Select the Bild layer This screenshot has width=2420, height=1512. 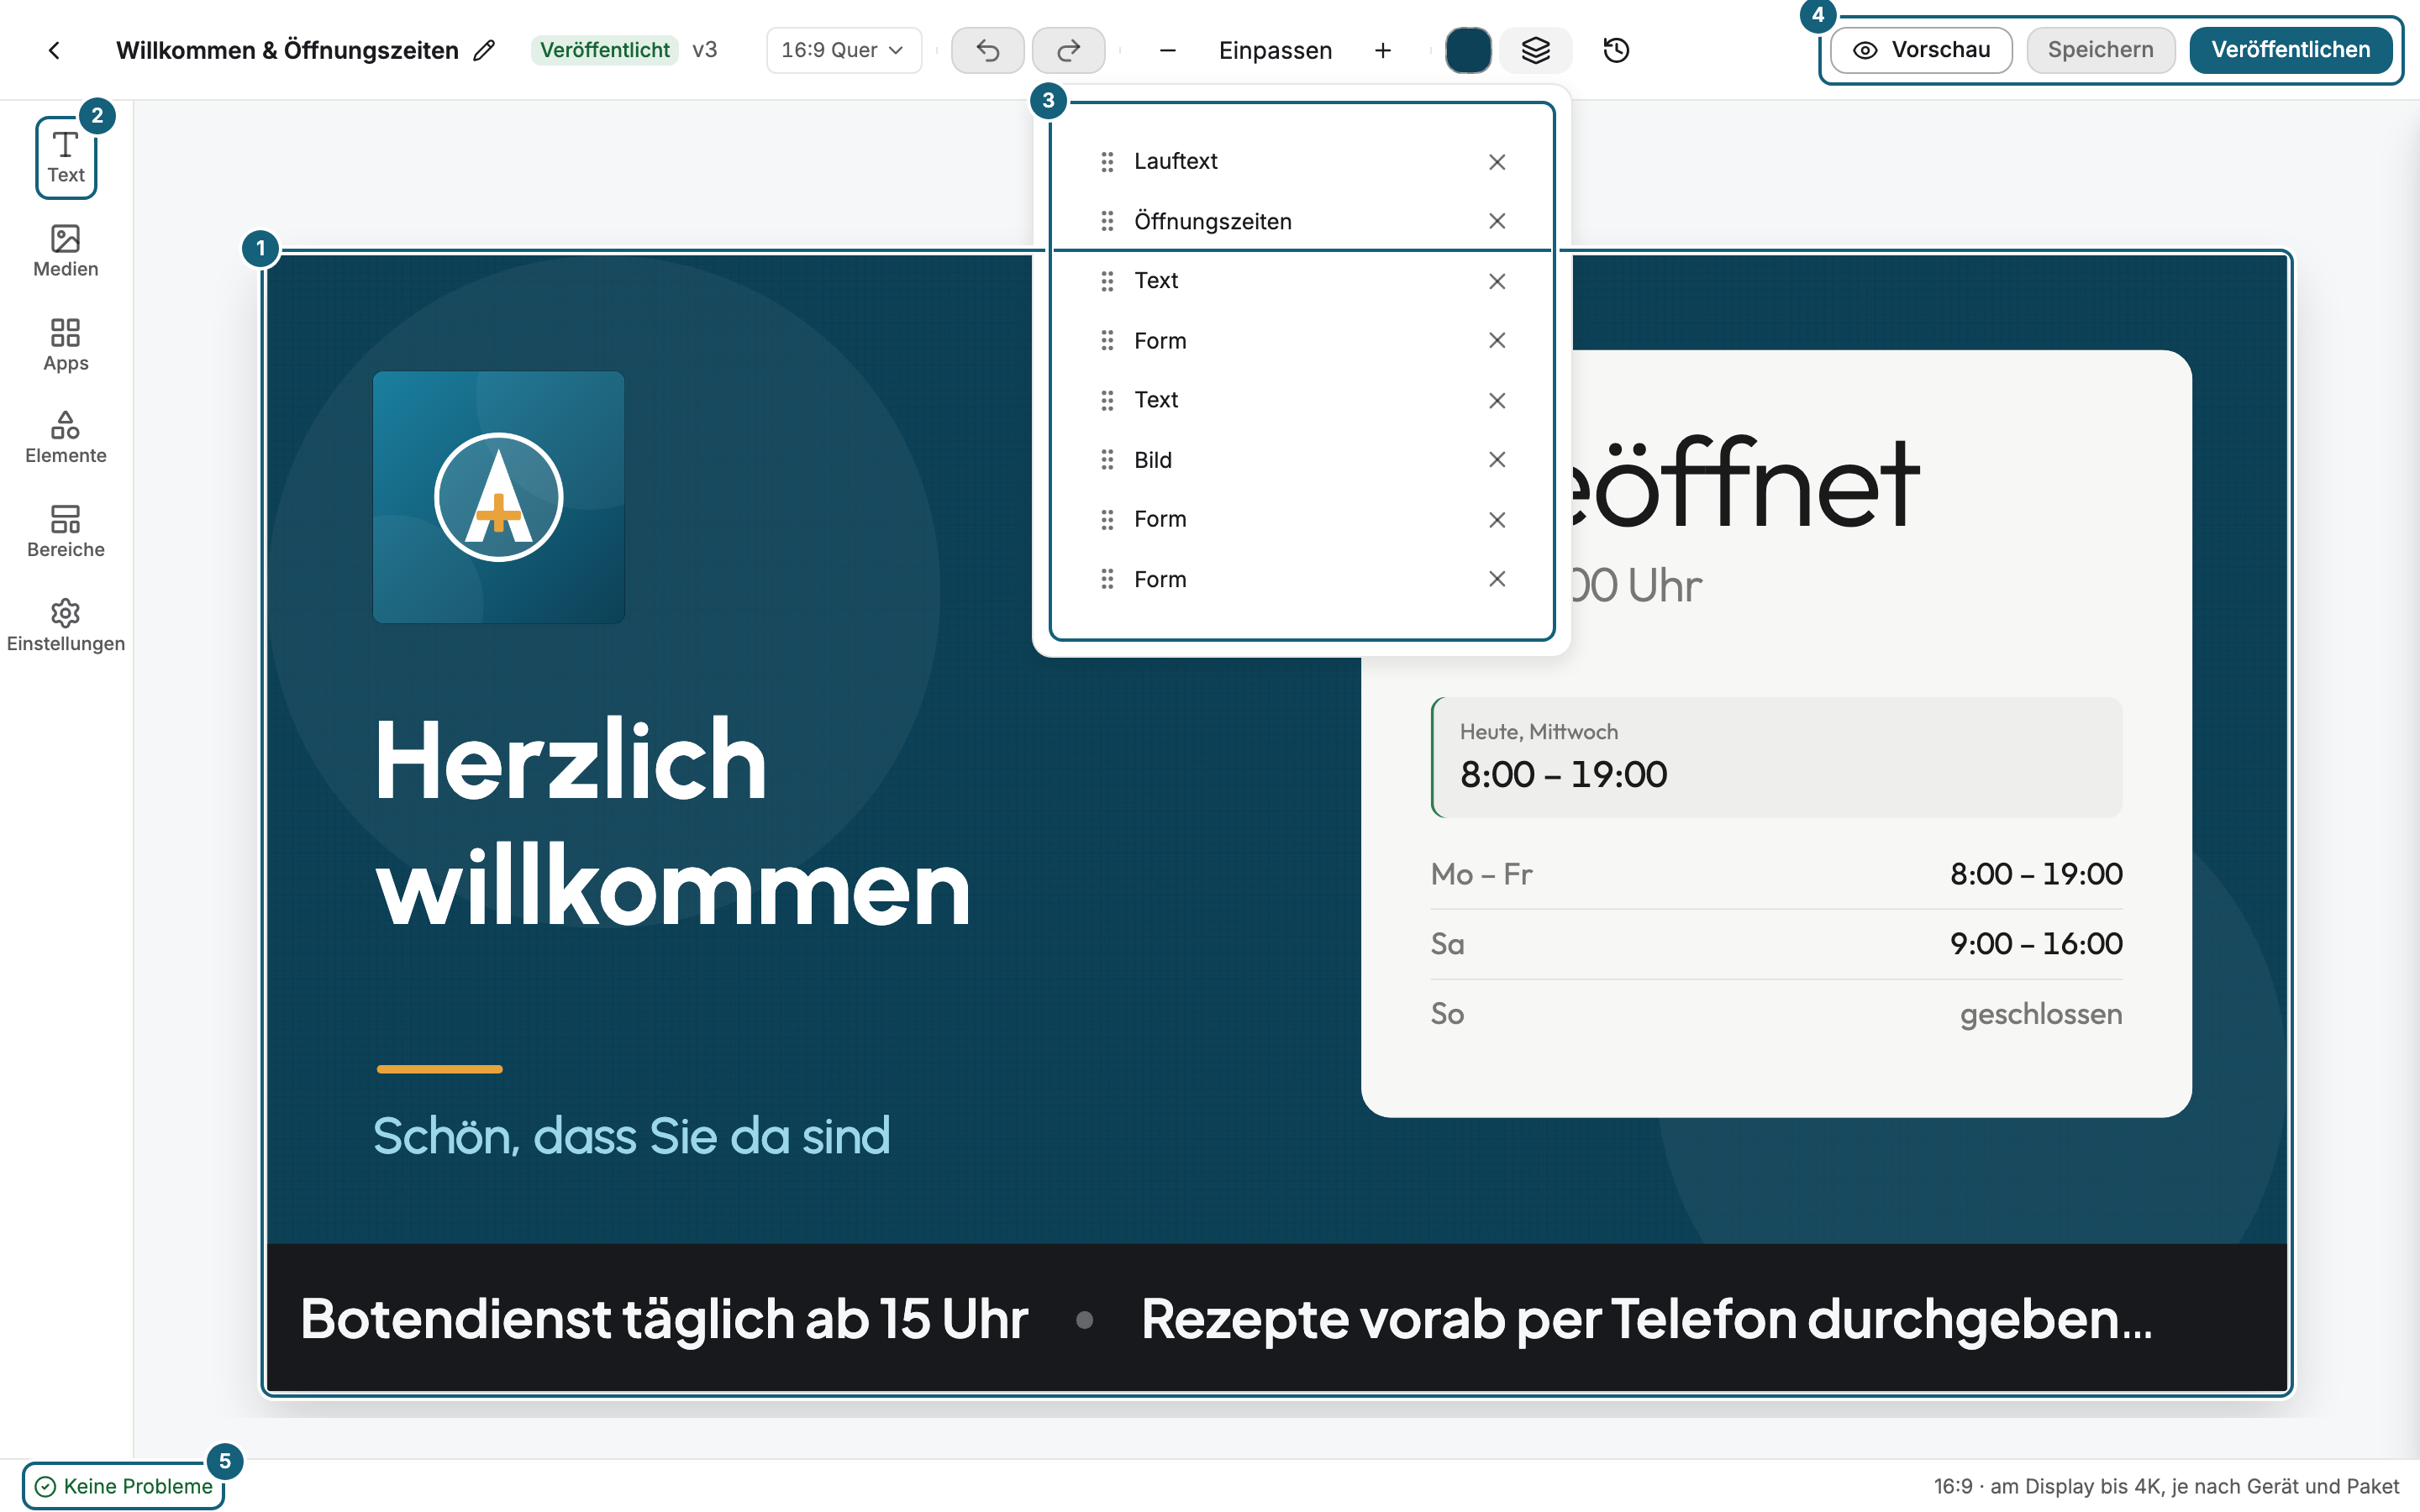click(1301, 460)
